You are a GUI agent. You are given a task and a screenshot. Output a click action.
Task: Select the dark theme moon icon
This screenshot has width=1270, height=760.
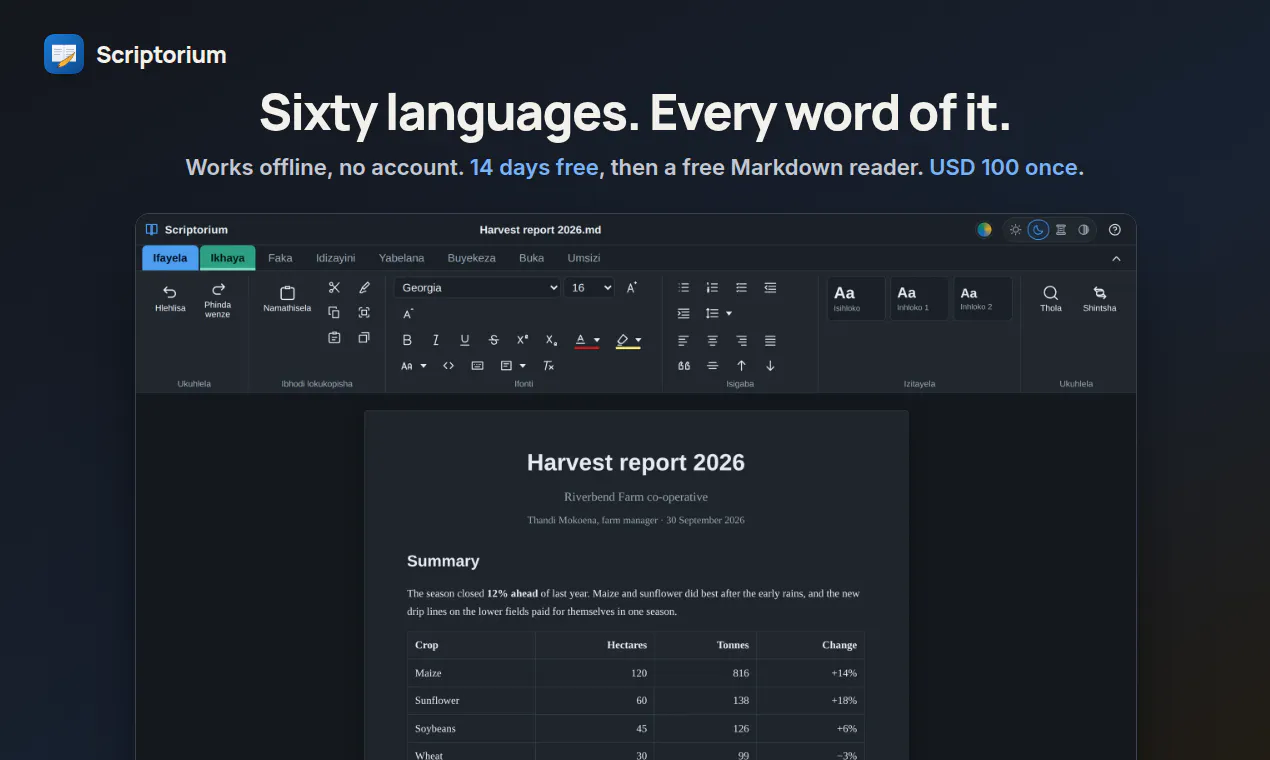coord(1038,230)
